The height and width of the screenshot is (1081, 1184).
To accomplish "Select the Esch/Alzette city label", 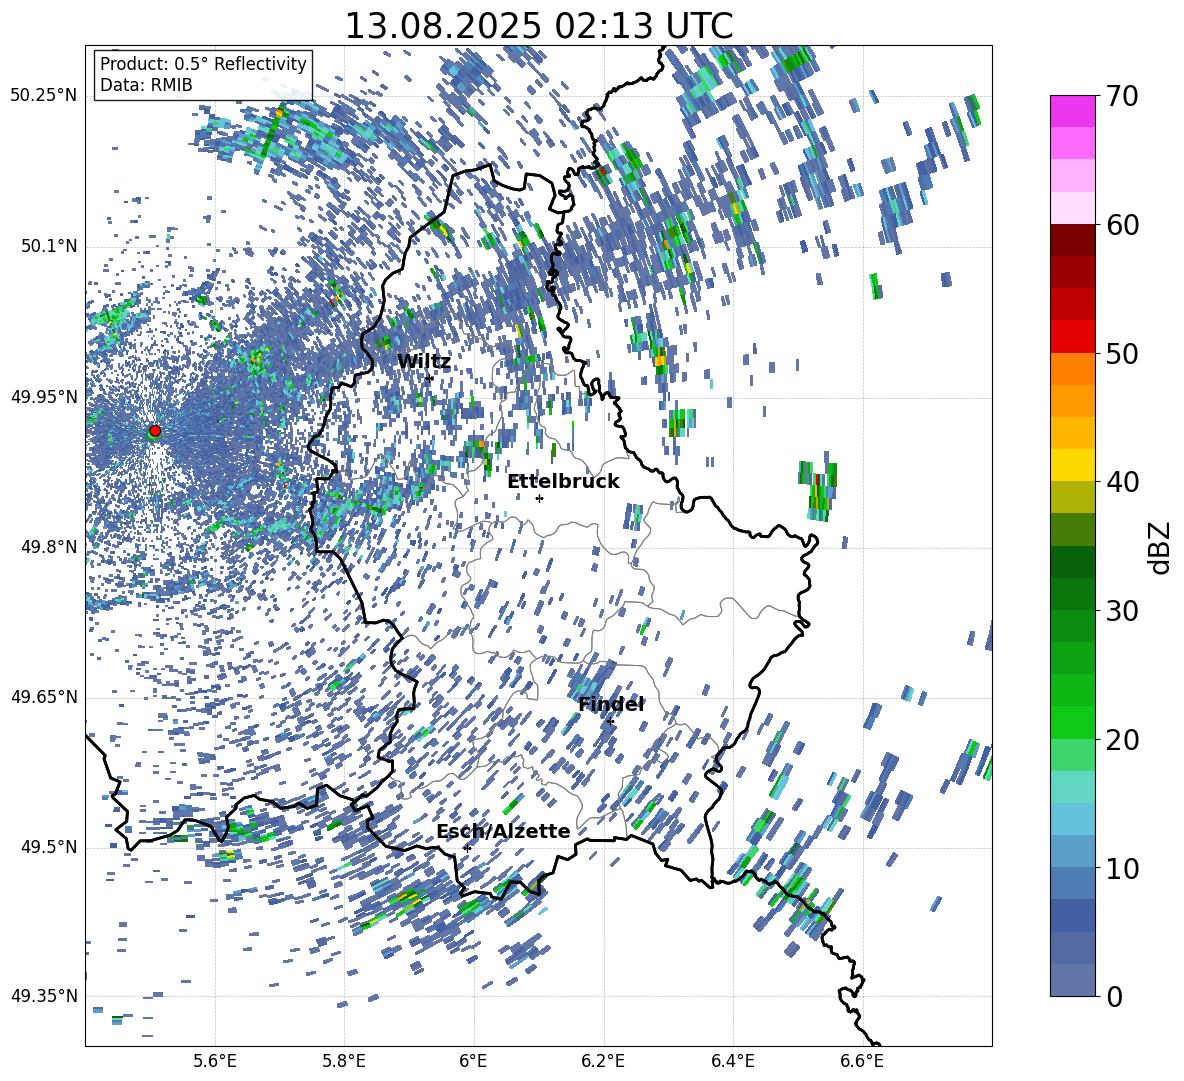I will click(503, 831).
